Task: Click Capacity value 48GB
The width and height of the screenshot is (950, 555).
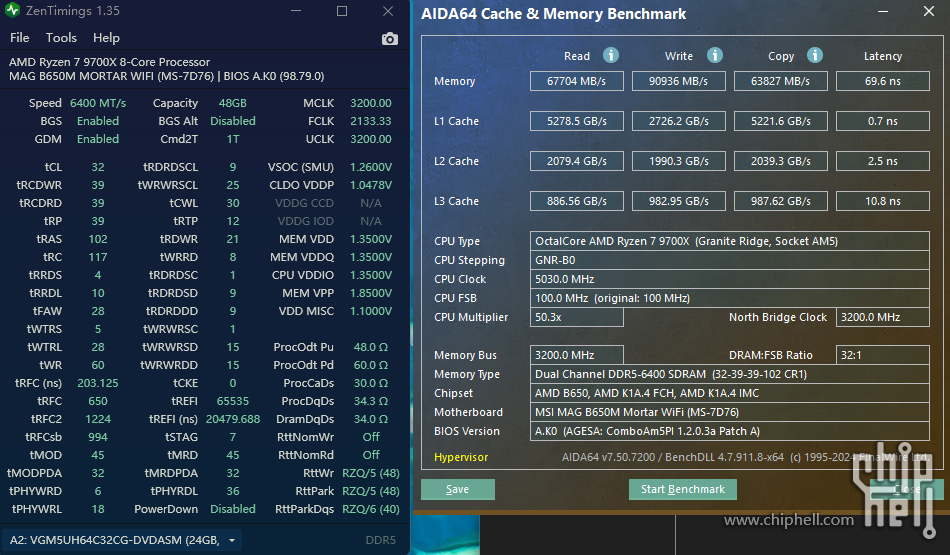Action: click(233, 103)
